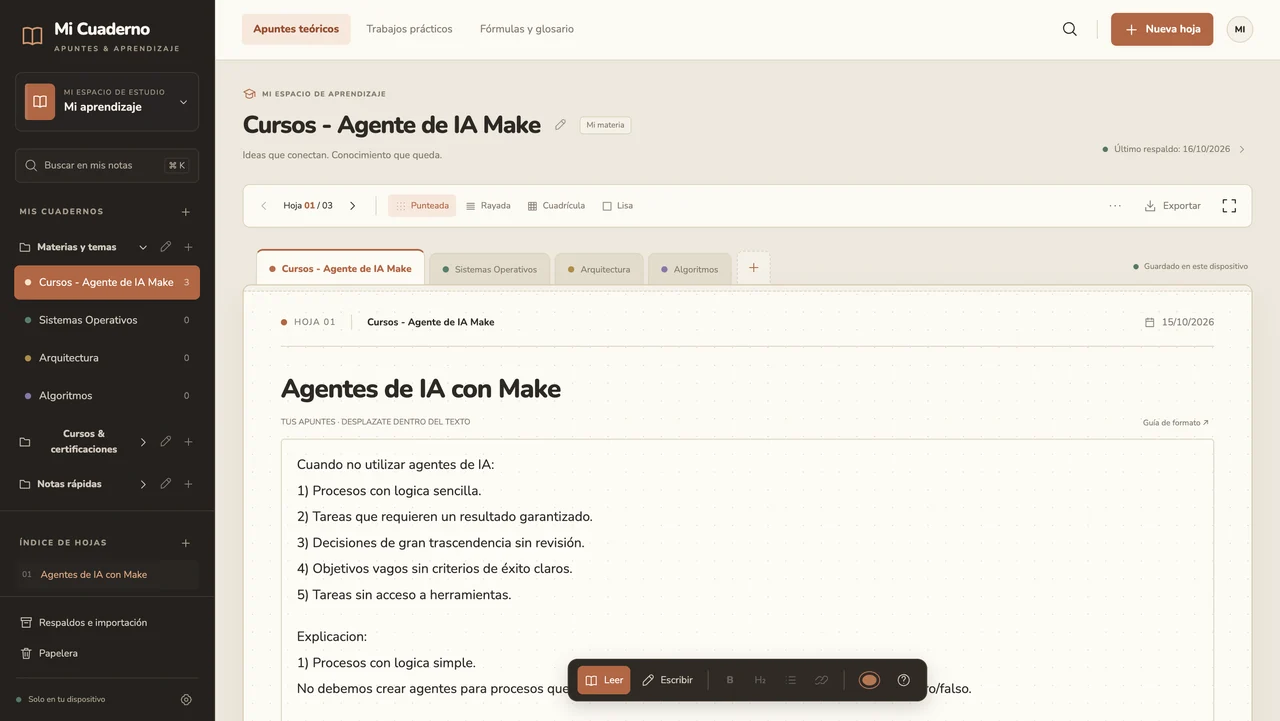The width and height of the screenshot is (1280, 721).
Task: Select the Cuadrícula paper style
Action: click(x=556, y=206)
